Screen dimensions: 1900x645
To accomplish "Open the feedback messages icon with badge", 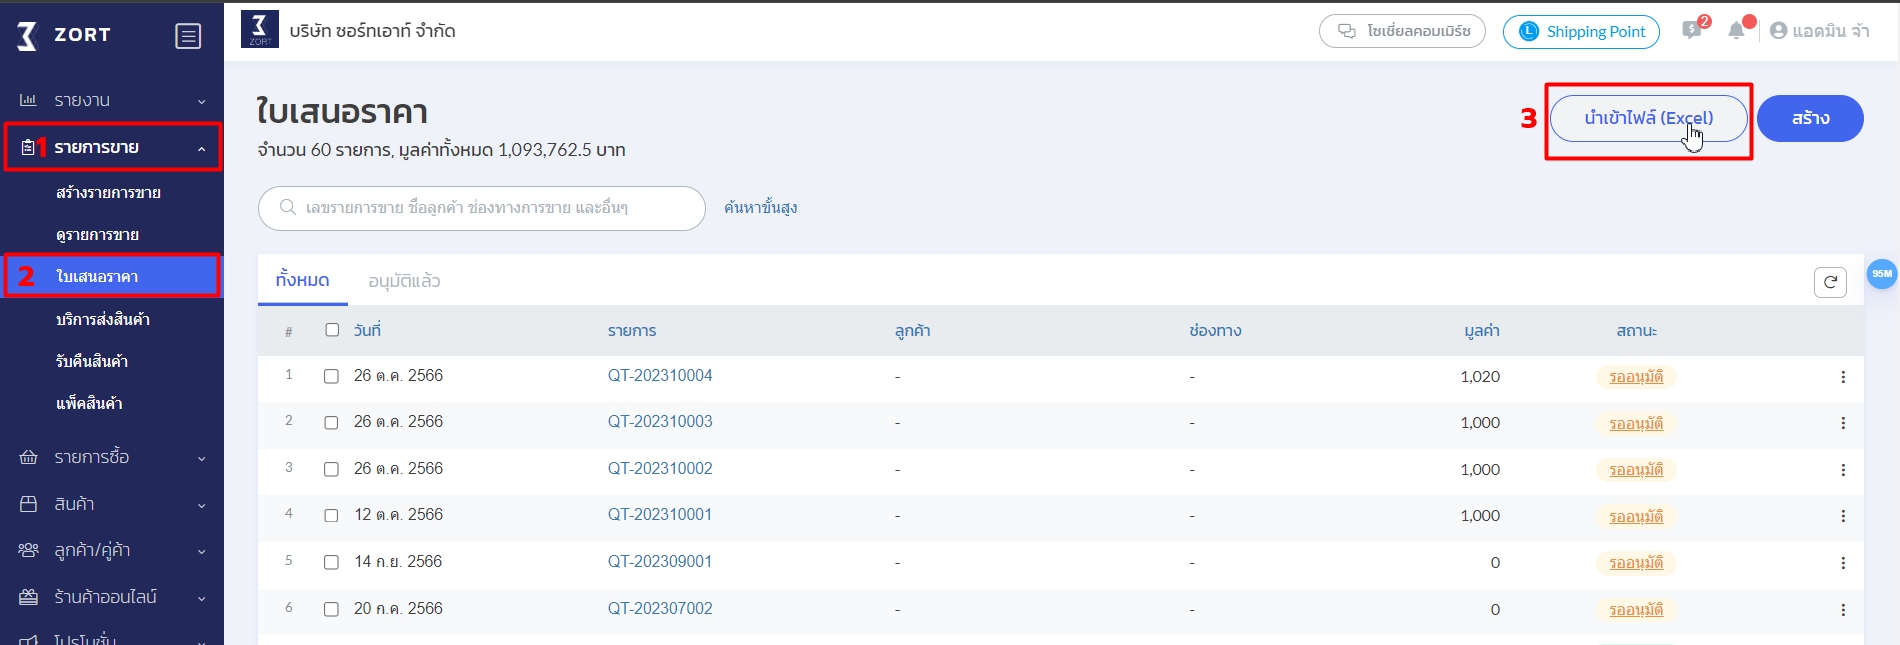I will pos(1692,31).
